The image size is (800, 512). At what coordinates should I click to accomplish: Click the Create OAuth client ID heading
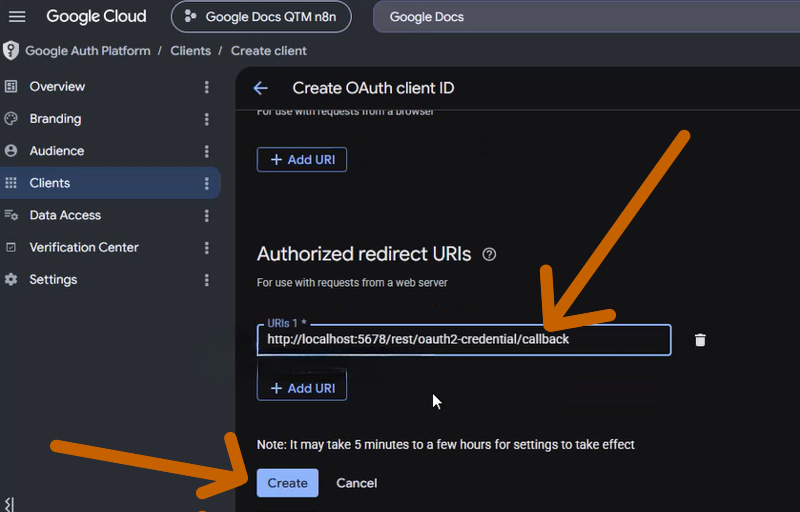coord(373,88)
